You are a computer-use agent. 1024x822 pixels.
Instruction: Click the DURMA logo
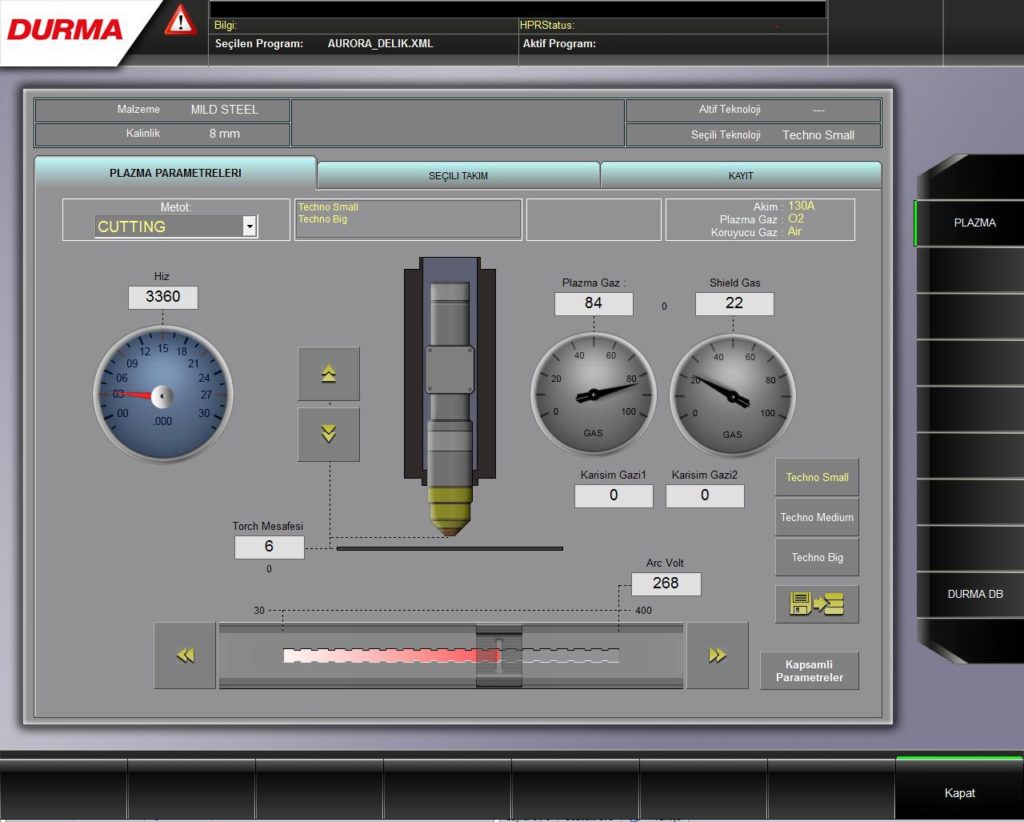tap(65, 29)
